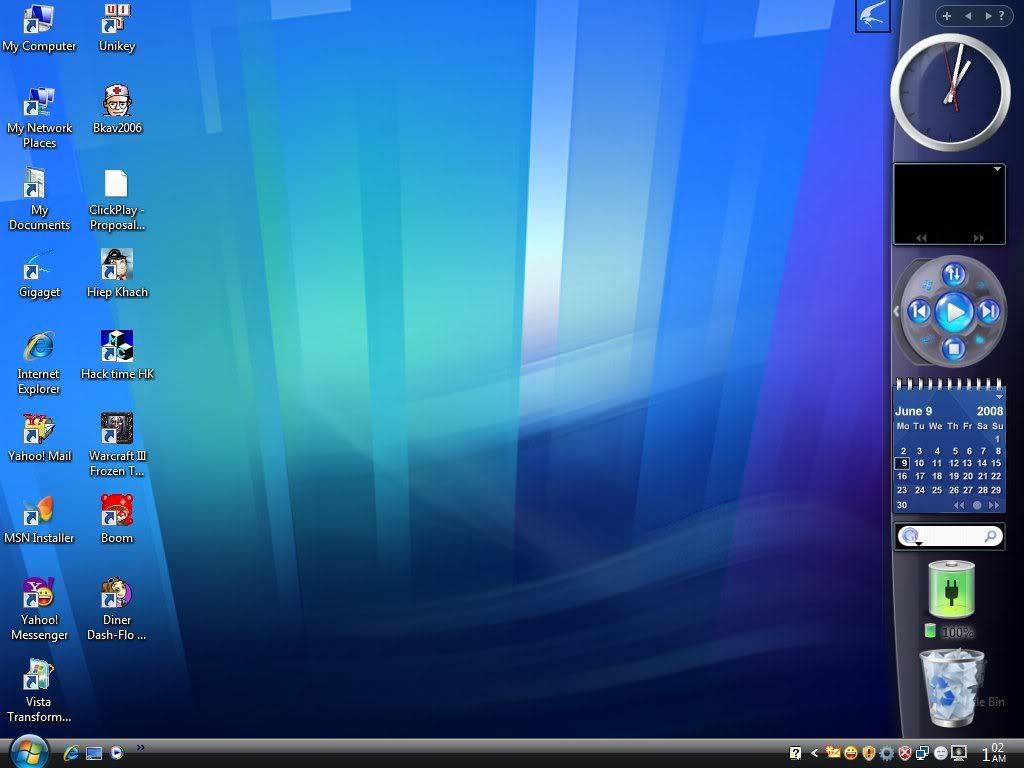This screenshot has width=1024, height=768.
Task: Select June 30 in the calendar
Action: pyautogui.click(x=902, y=505)
